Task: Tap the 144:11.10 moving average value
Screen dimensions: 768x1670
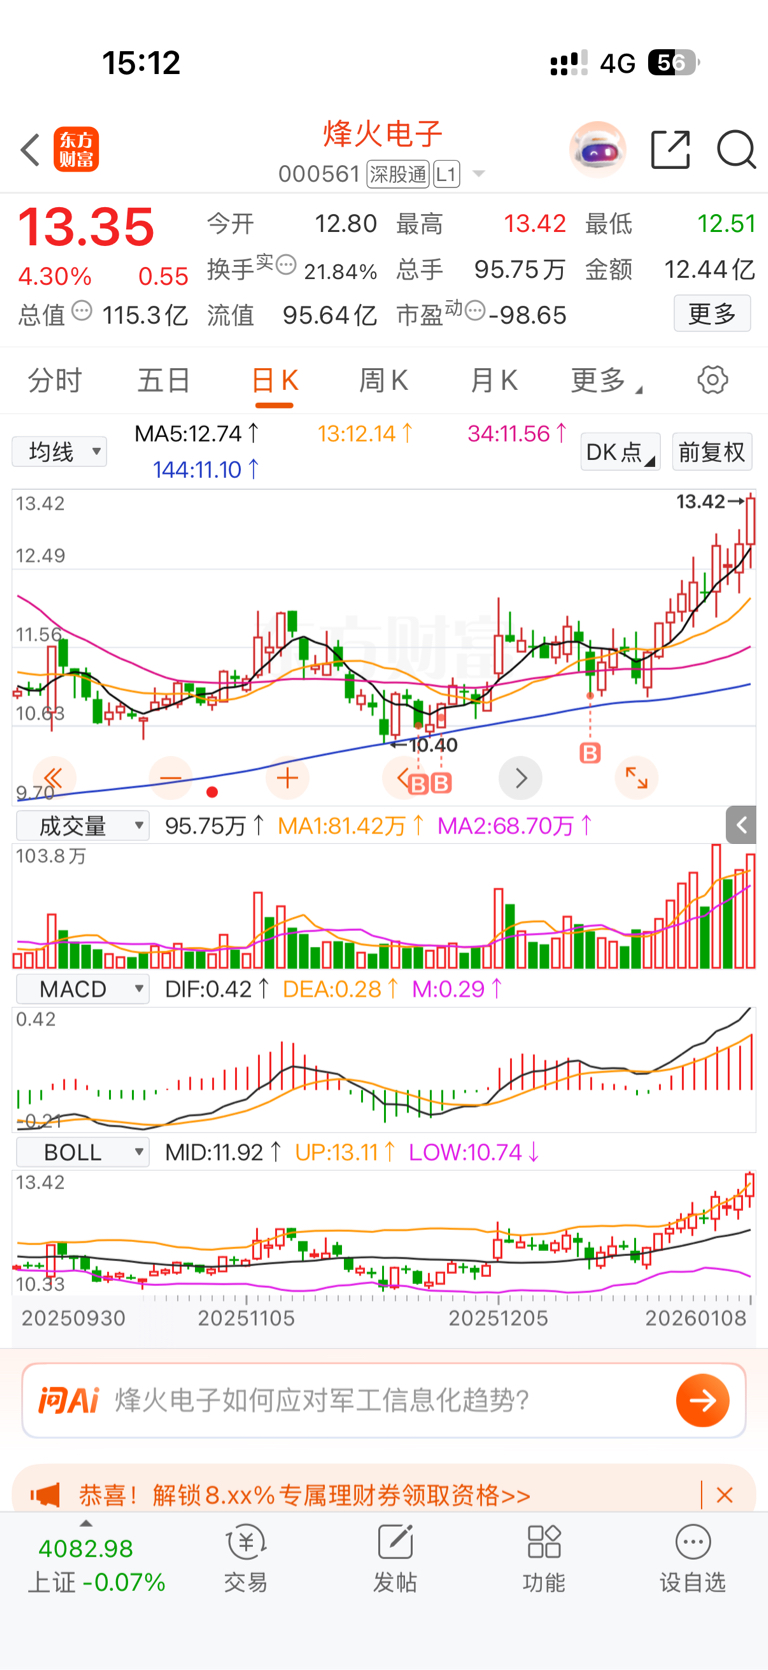Action: [206, 469]
